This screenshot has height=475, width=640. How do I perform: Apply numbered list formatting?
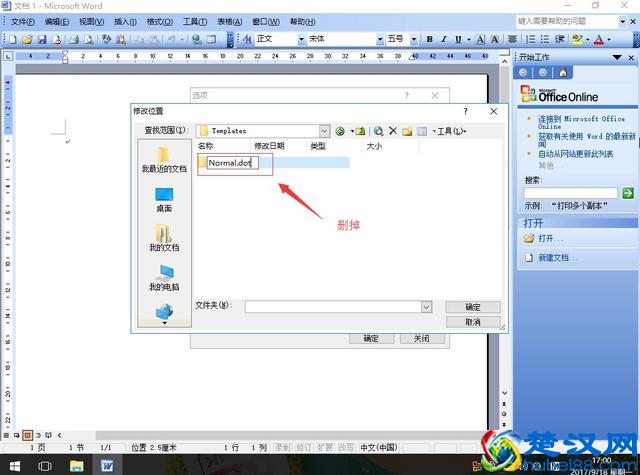coord(531,39)
